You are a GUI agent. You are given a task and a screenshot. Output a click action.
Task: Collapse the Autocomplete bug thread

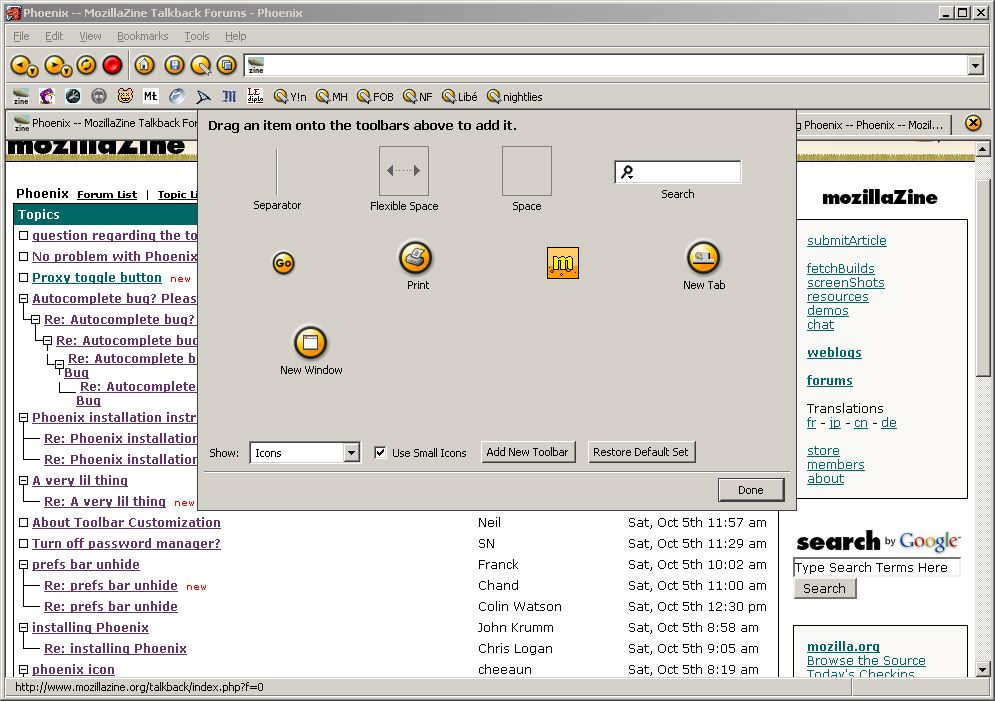23,299
